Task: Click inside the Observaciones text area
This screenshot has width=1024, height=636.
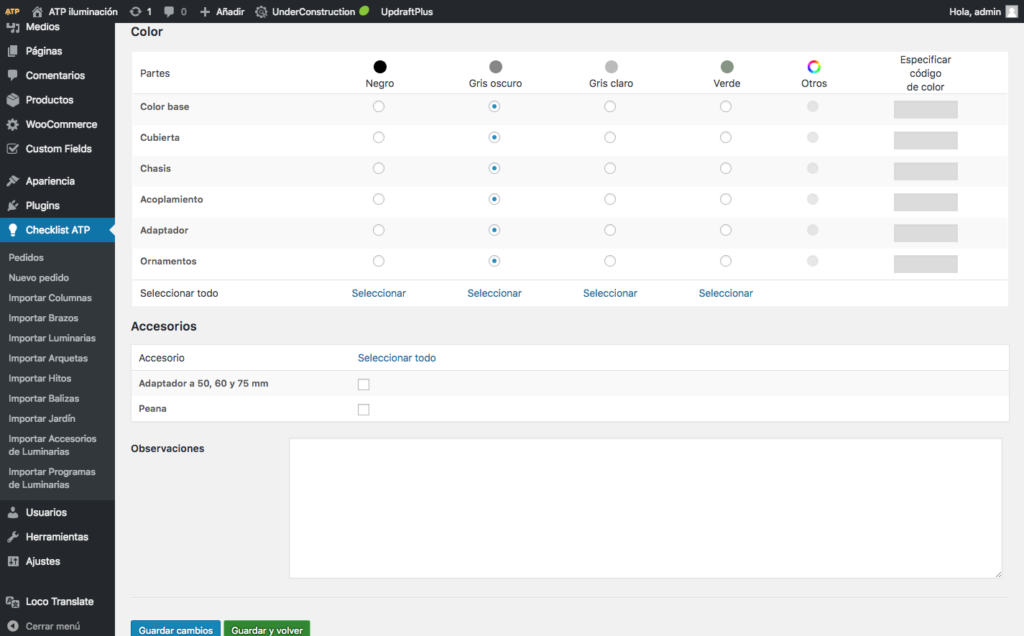Action: pyautogui.click(x=645, y=508)
